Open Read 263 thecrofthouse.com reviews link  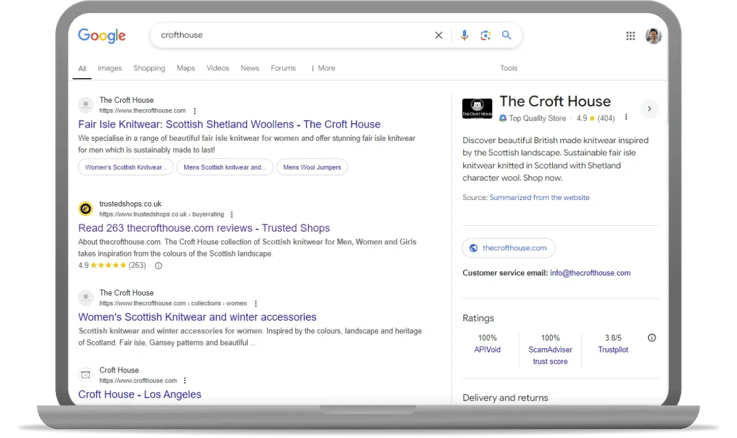[204, 228]
